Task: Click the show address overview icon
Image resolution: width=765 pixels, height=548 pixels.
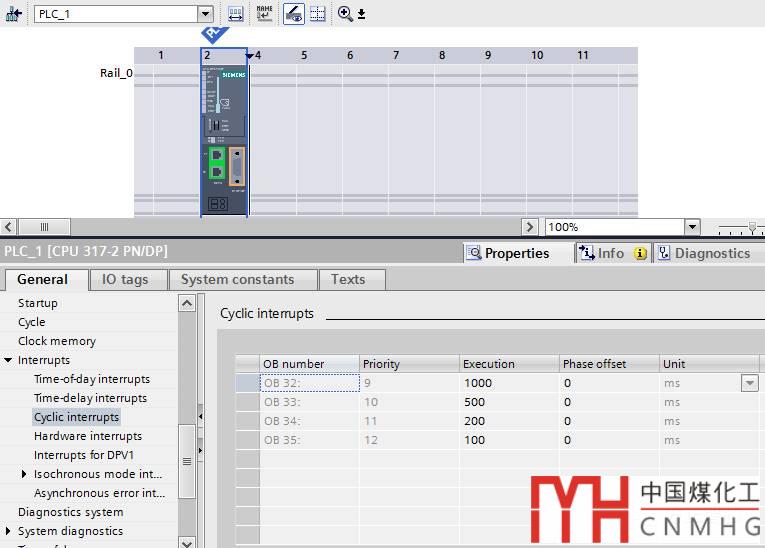Action: pyautogui.click(x=235, y=14)
